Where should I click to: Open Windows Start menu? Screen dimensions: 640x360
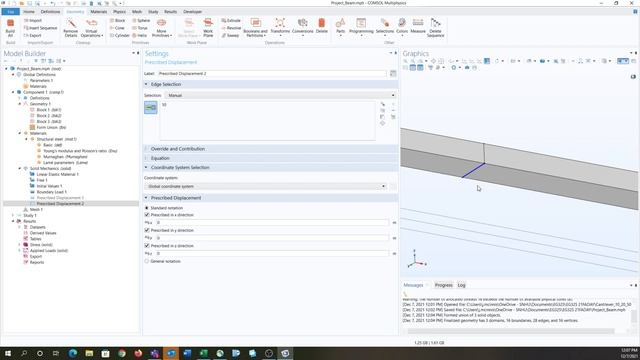click(8, 353)
